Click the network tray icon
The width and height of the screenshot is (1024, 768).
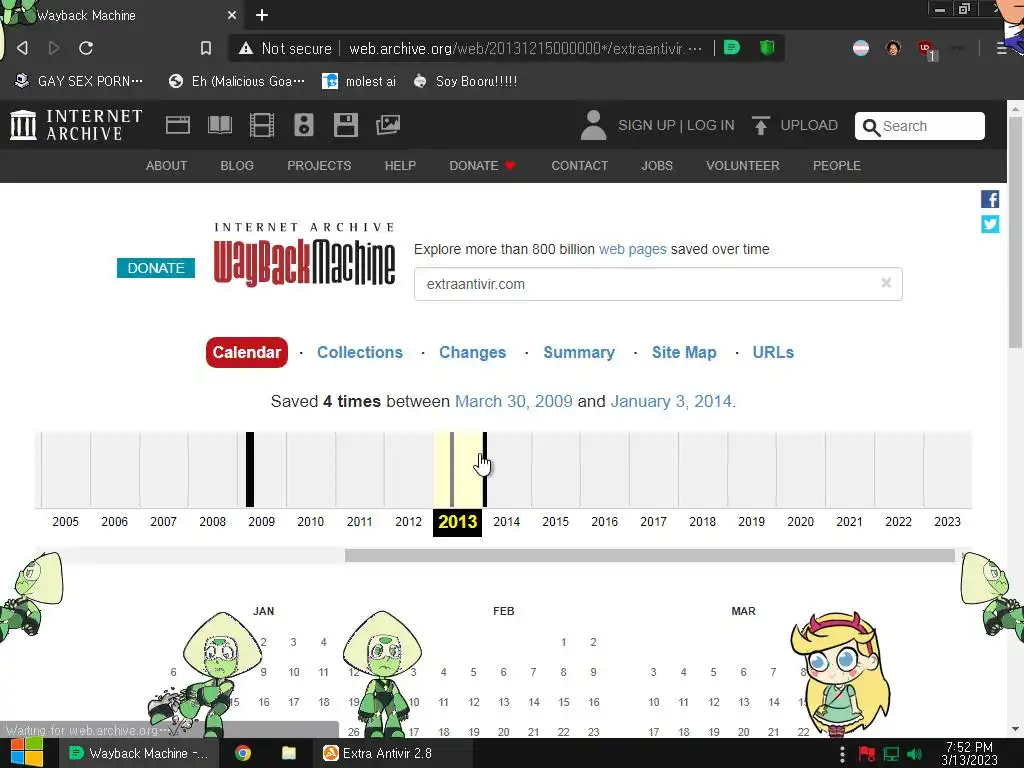click(891, 754)
